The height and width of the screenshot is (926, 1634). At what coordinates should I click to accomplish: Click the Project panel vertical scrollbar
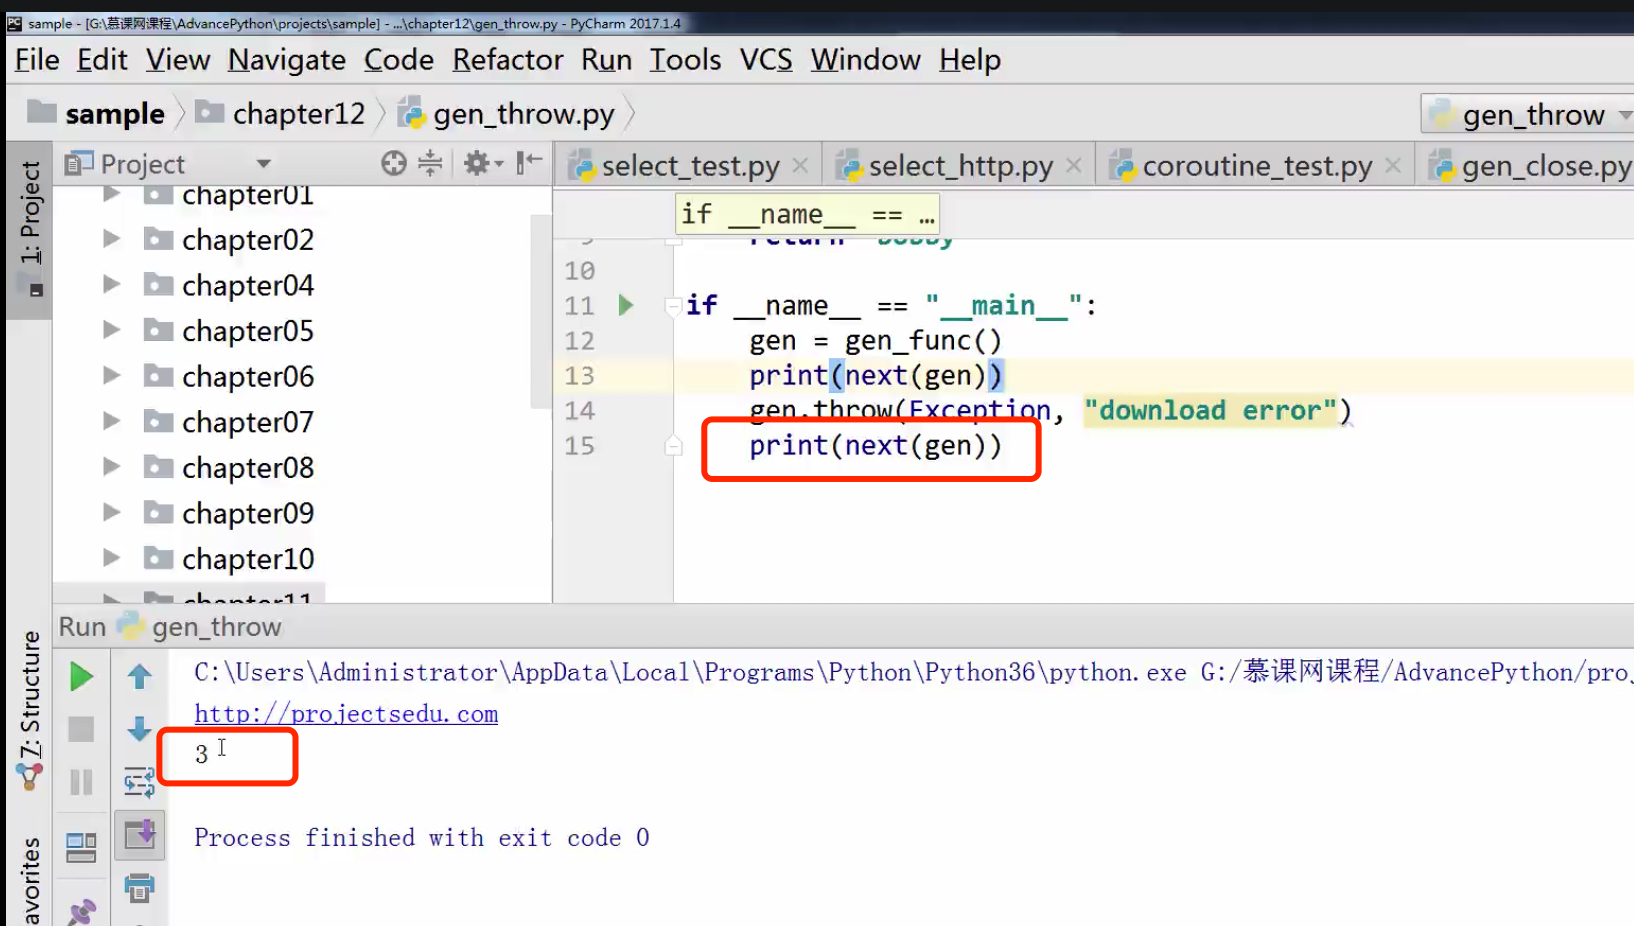click(541, 310)
